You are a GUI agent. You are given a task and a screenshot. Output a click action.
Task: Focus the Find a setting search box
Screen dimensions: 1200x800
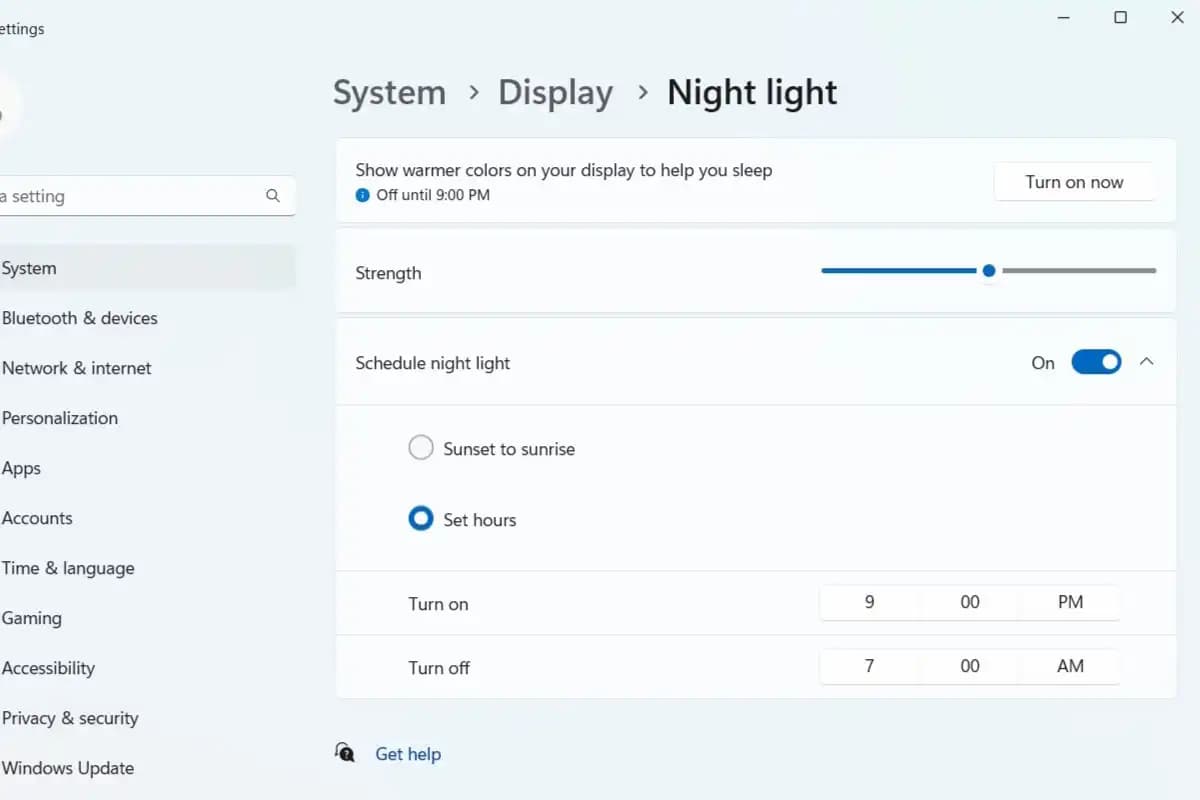pyautogui.click(x=130, y=196)
